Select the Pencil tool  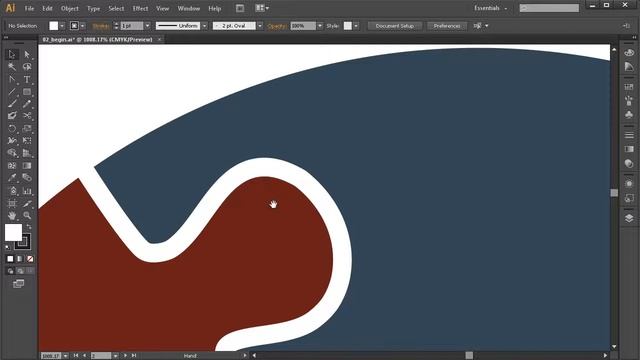tap(27, 104)
